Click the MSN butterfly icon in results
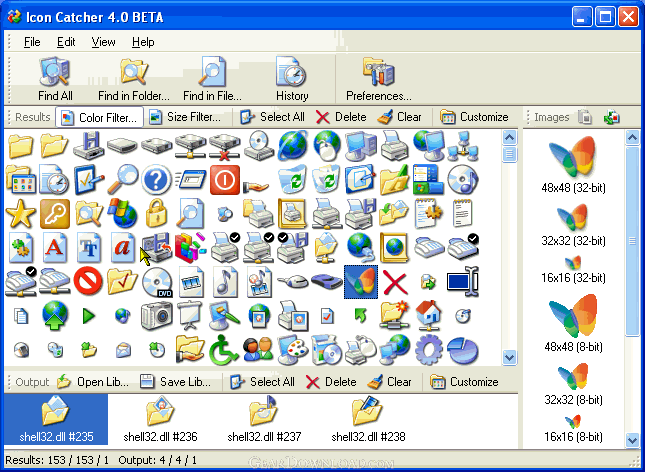The image size is (645, 472). (x=361, y=282)
